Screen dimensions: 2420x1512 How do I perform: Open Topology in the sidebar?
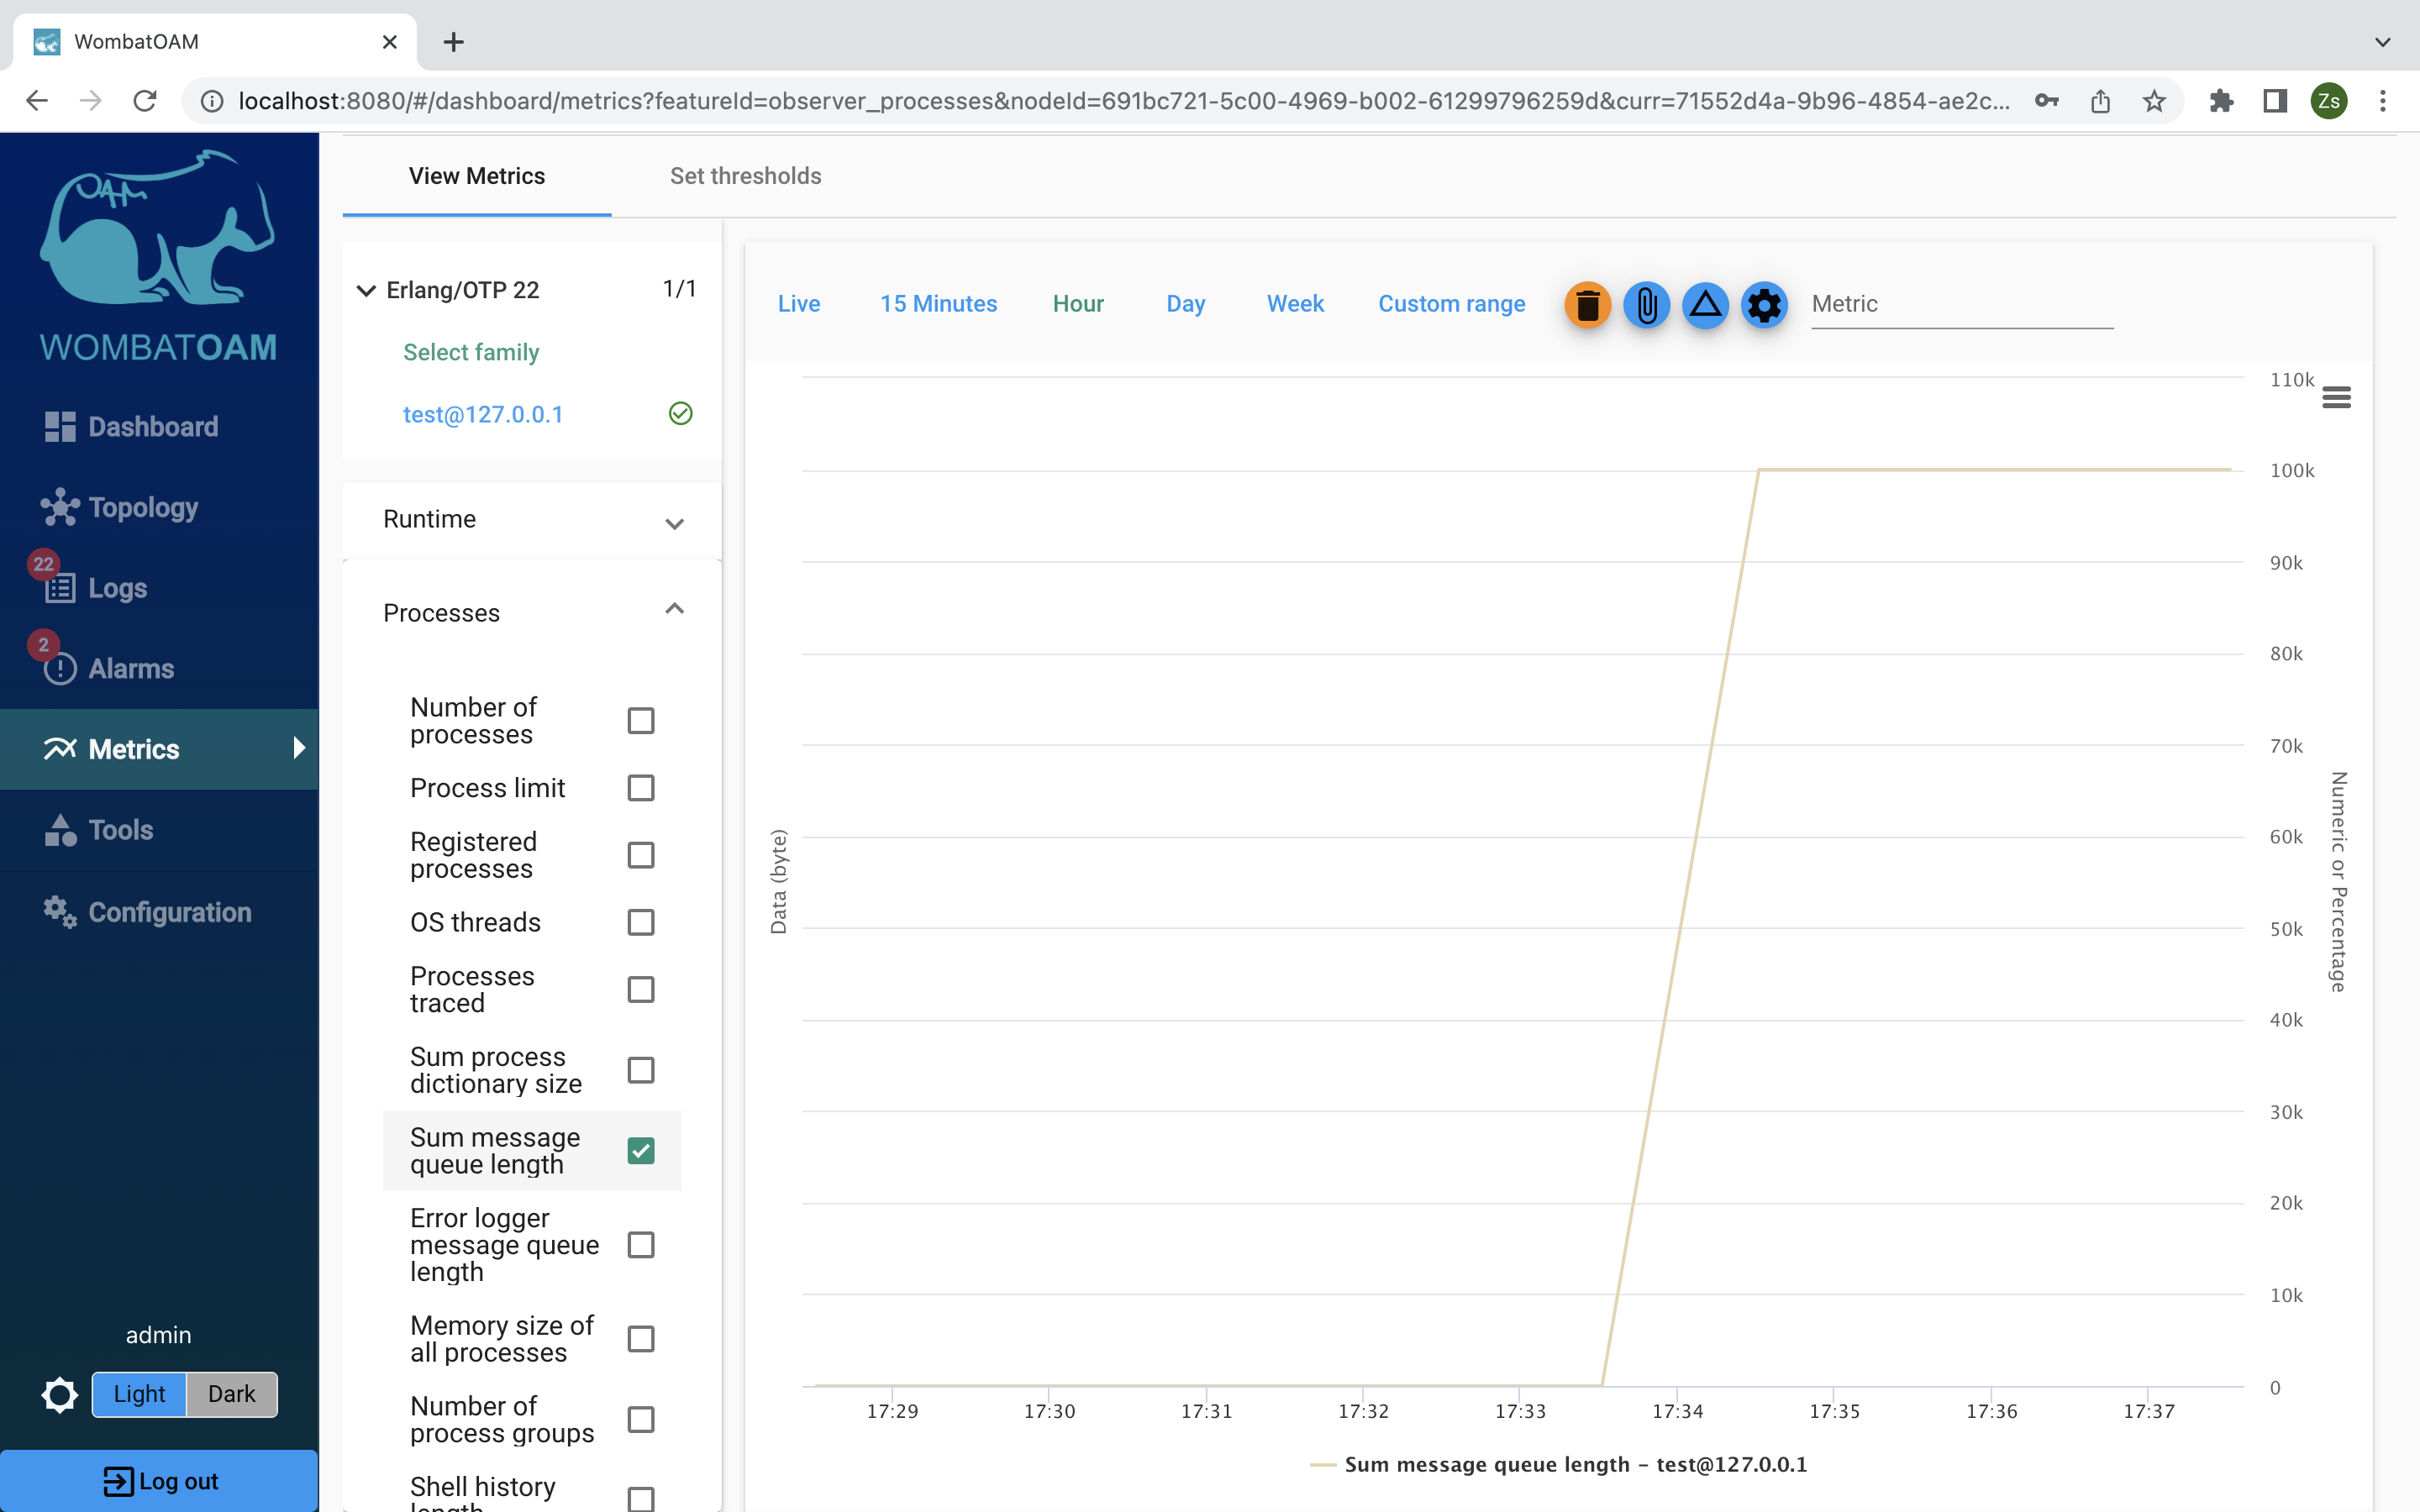(x=120, y=507)
